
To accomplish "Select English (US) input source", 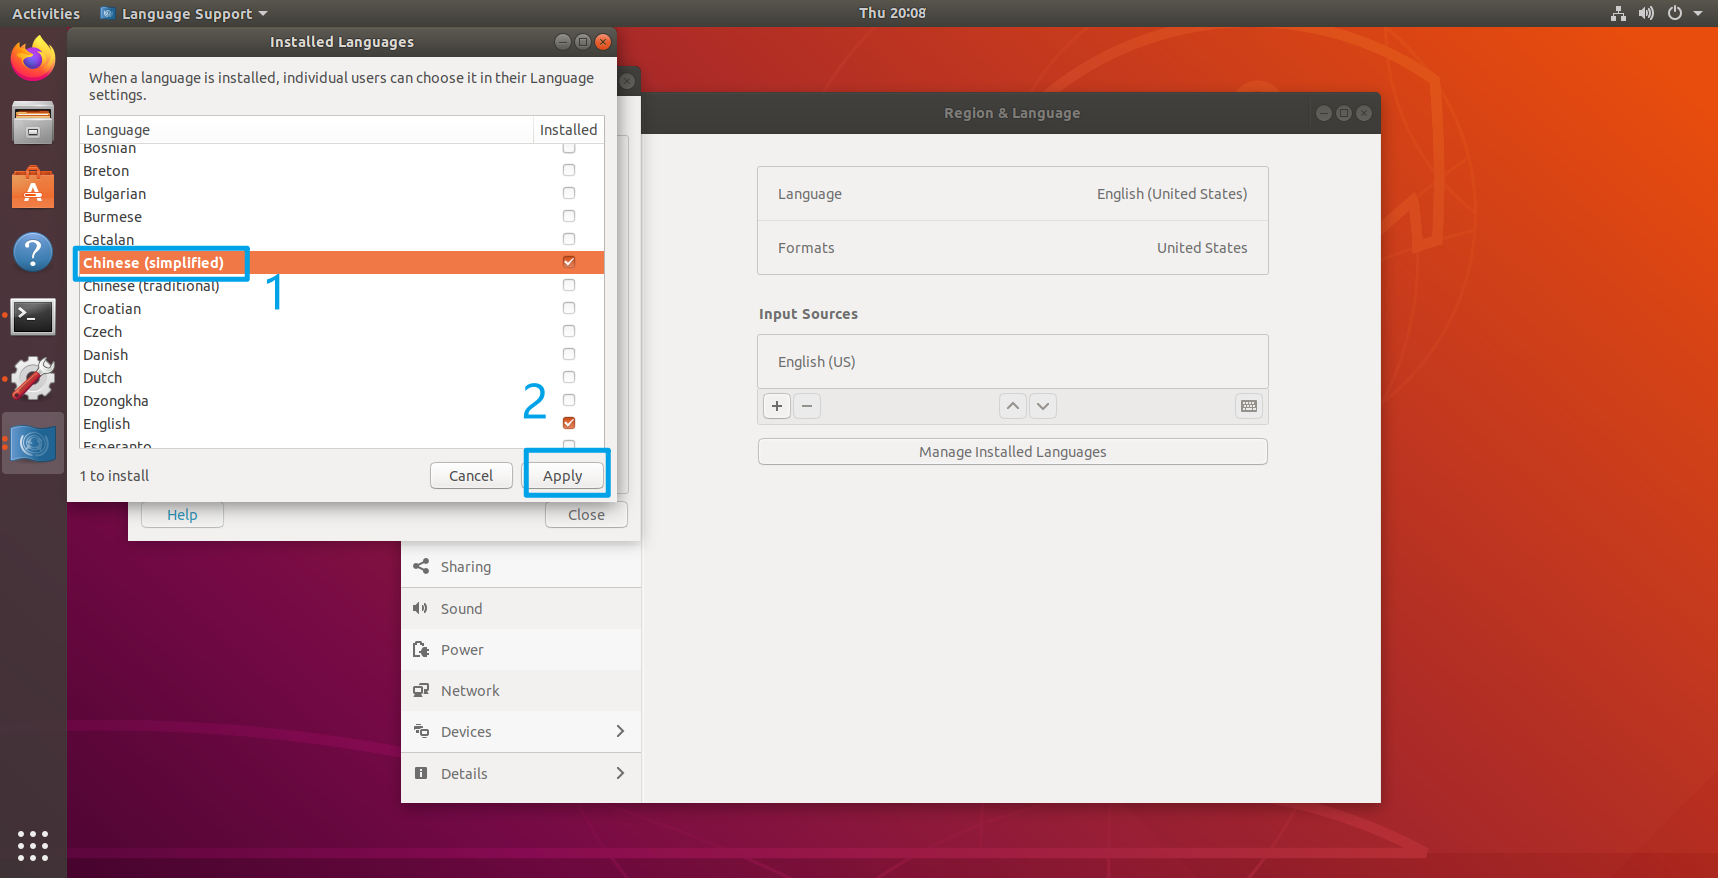I will pyautogui.click(x=1013, y=362).
